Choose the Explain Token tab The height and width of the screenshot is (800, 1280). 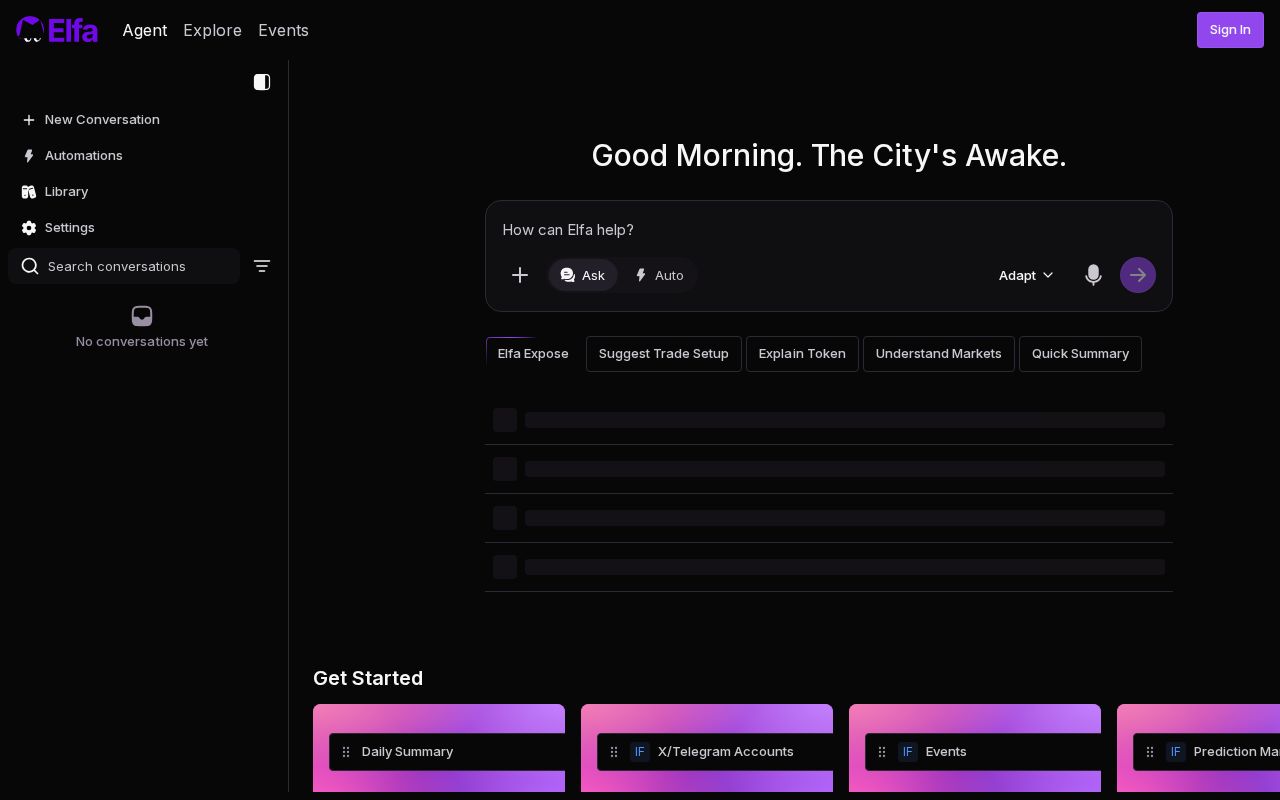click(x=802, y=354)
